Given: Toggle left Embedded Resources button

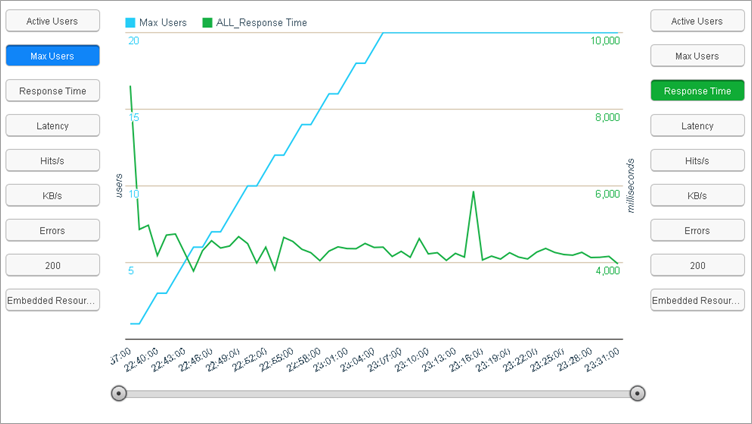Looking at the screenshot, I should click(x=53, y=300).
